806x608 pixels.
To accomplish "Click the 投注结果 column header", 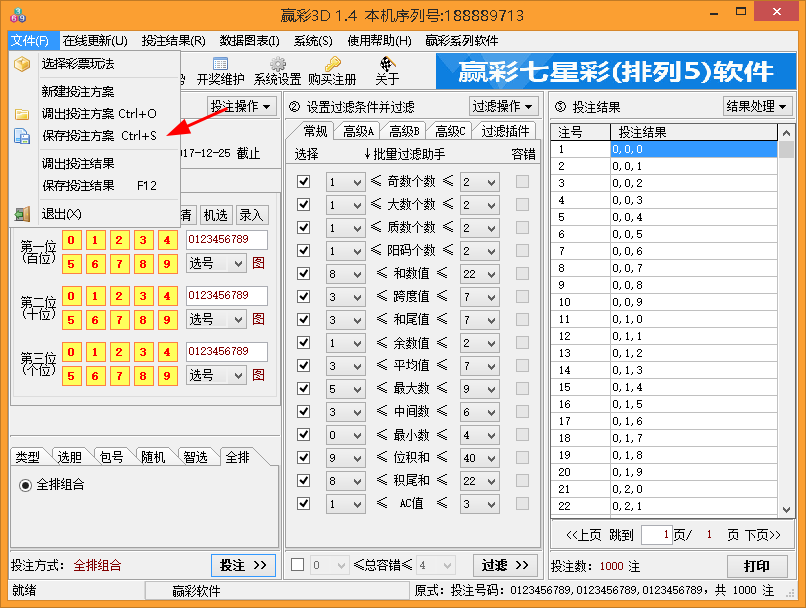I will coord(693,132).
